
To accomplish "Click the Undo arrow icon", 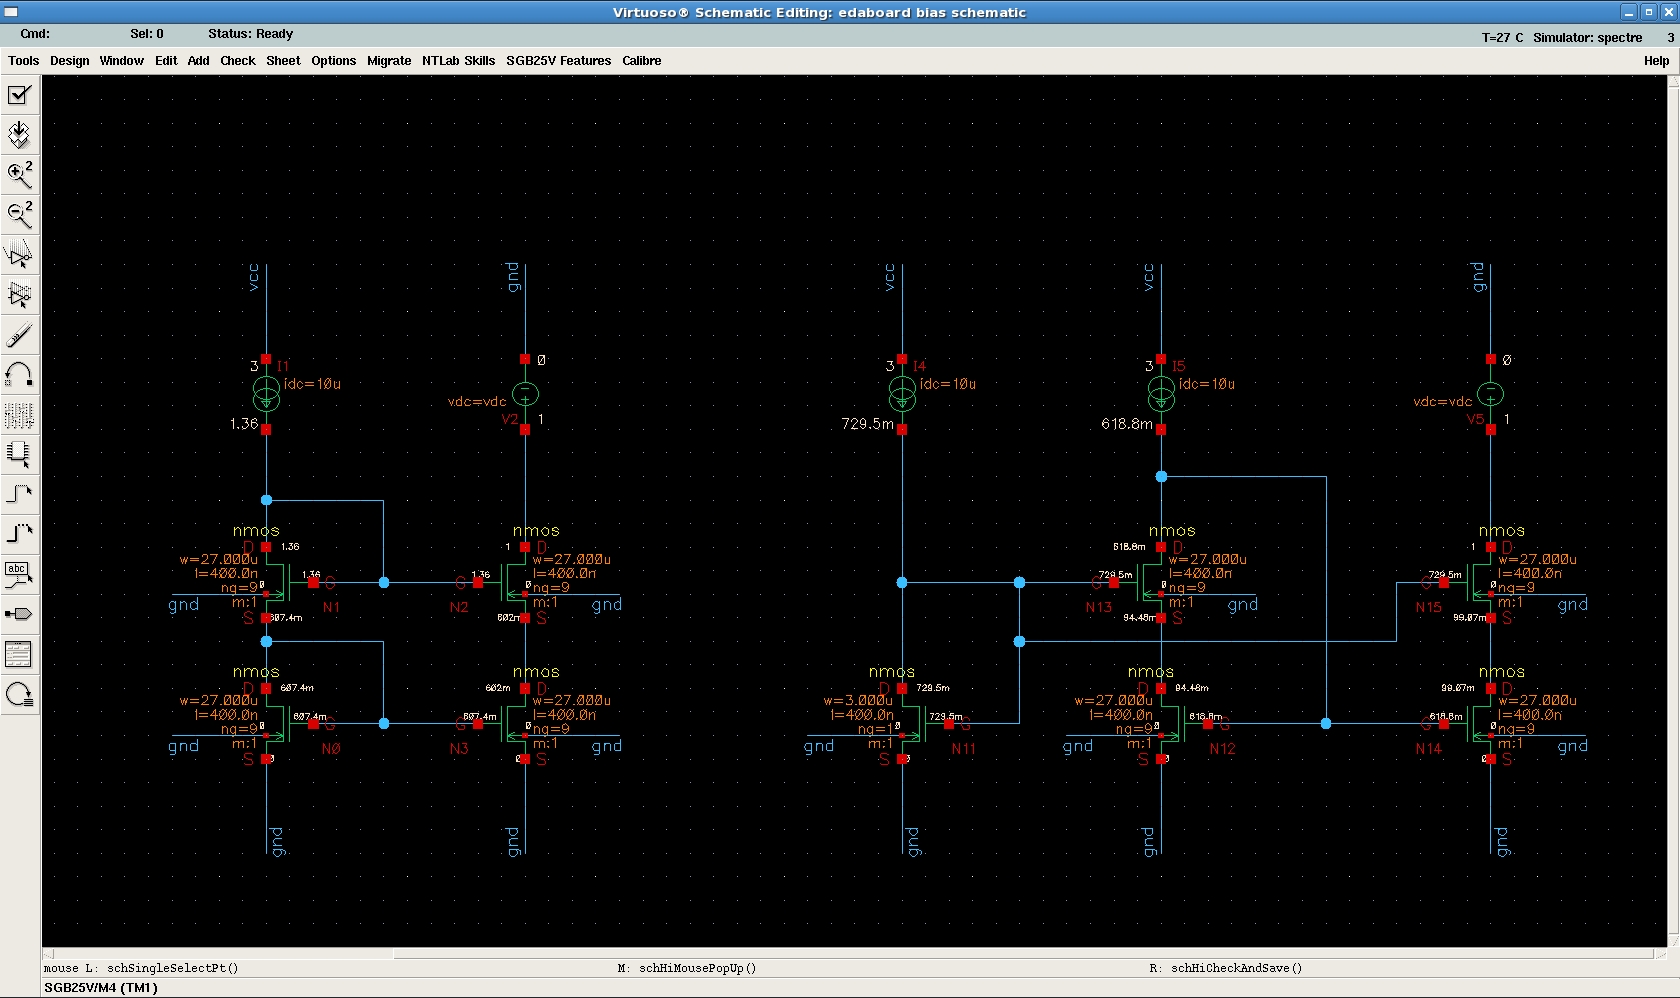I will click(19, 375).
